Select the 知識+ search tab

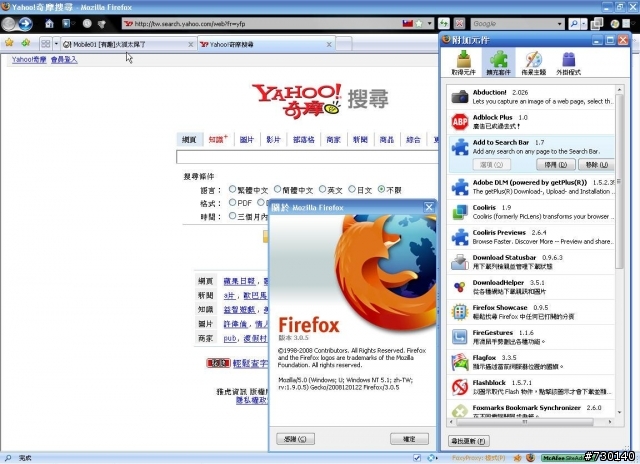pos(218,140)
